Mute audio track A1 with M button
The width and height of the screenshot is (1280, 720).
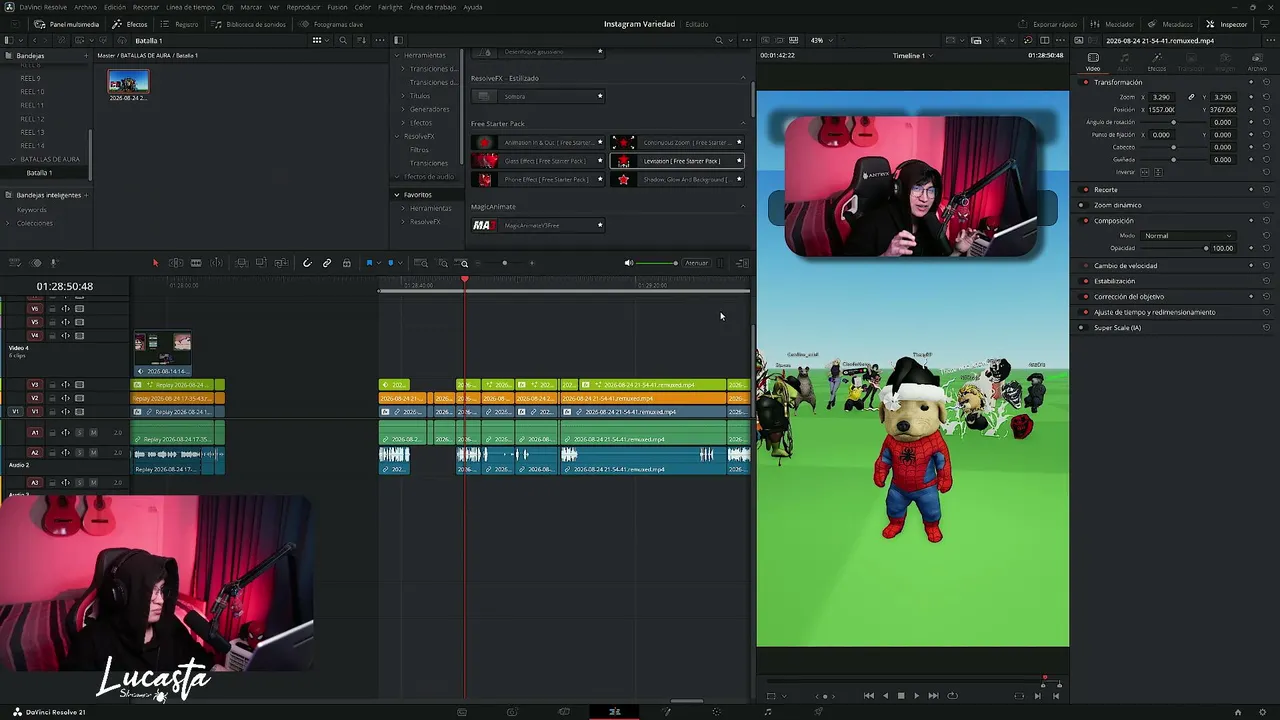94,433
